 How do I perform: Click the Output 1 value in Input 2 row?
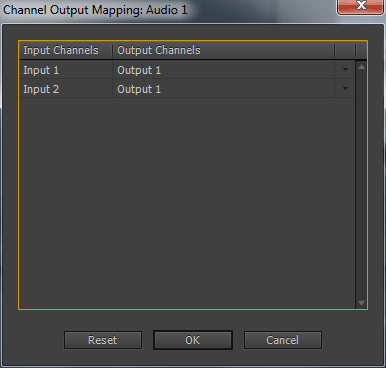tap(139, 89)
